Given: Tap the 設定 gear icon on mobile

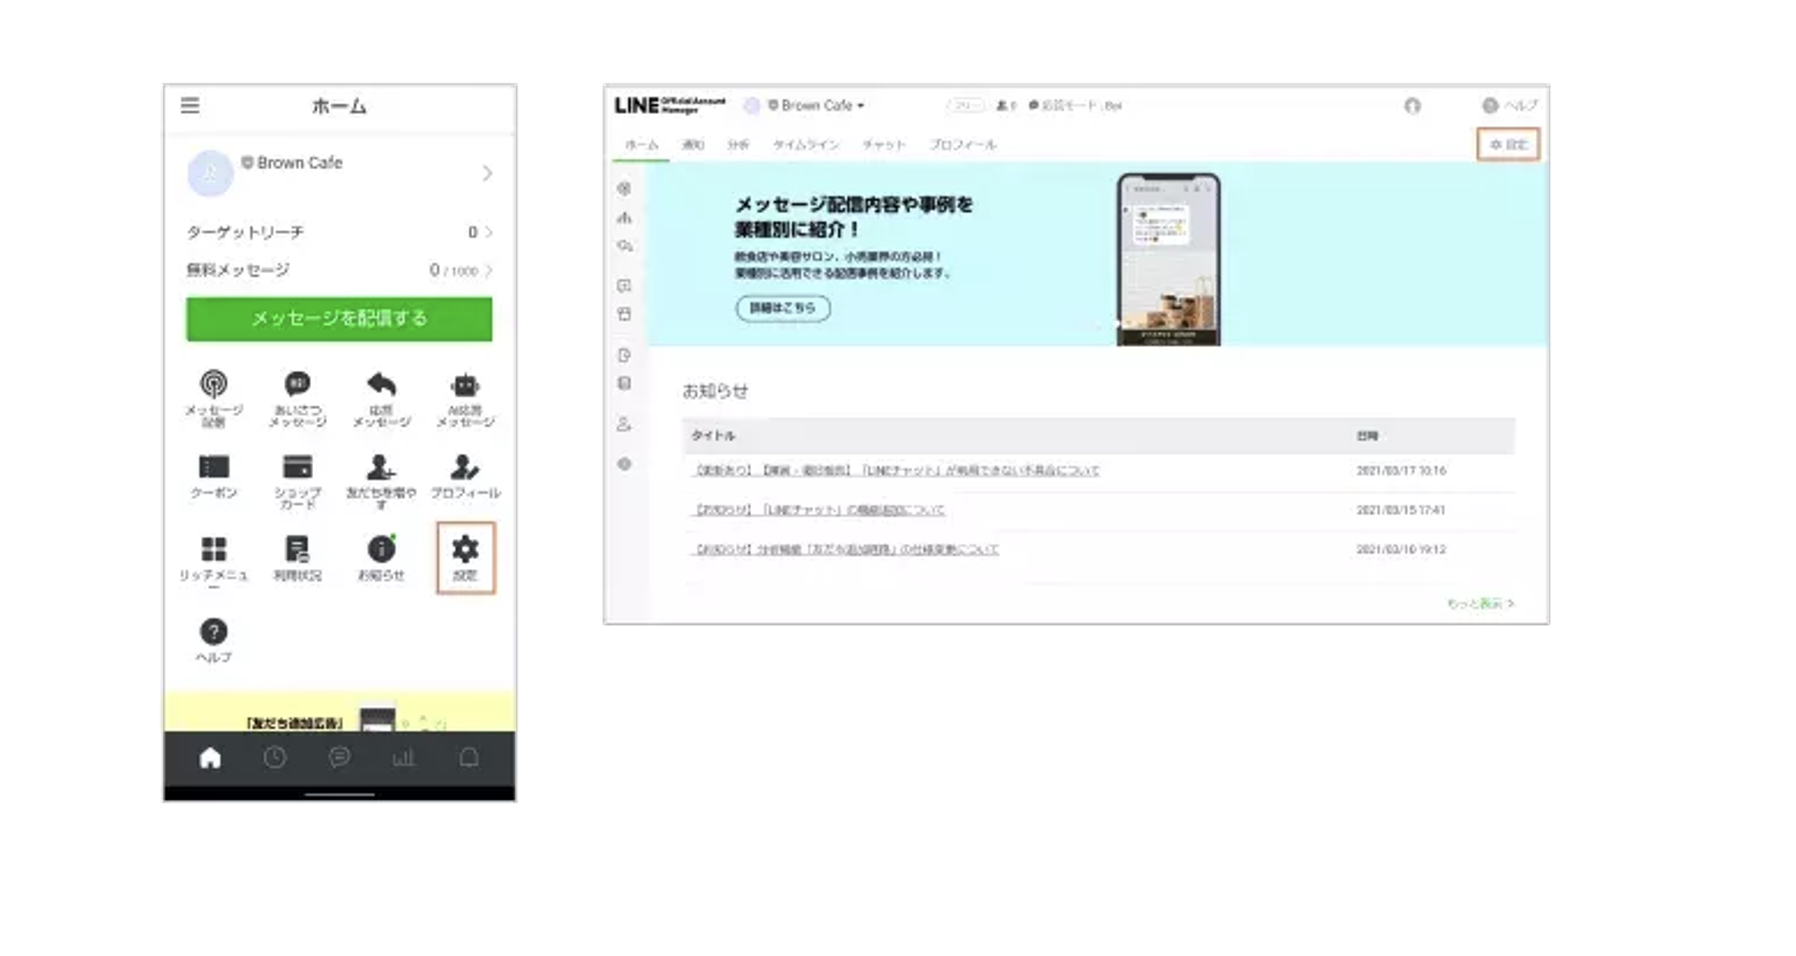Looking at the screenshot, I should click(465, 549).
